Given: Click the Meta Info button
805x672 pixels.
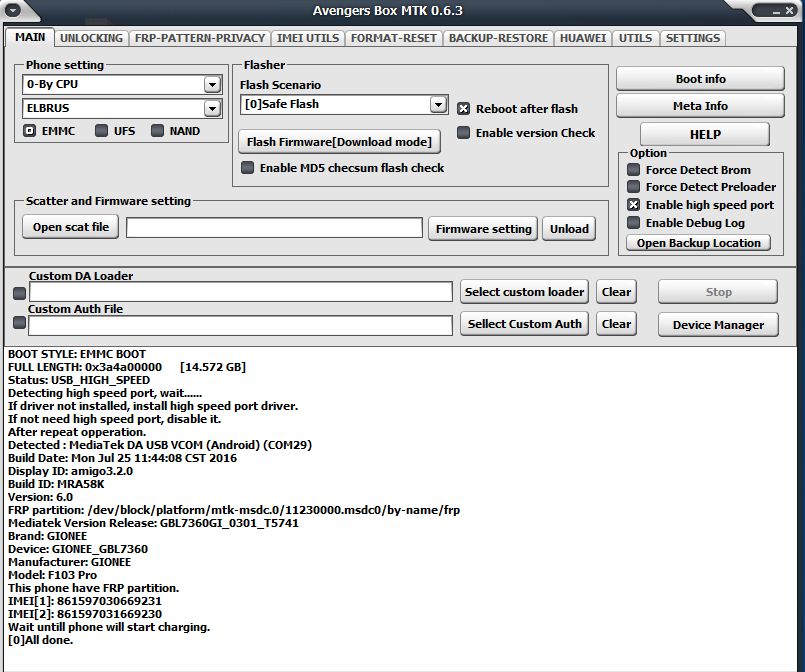Looking at the screenshot, I should pos(700,106).
